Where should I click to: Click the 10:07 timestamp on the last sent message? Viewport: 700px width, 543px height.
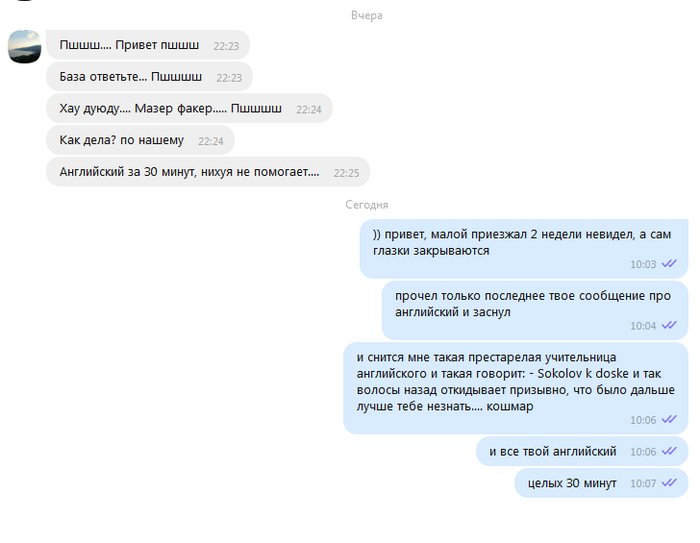click(643, 484)
